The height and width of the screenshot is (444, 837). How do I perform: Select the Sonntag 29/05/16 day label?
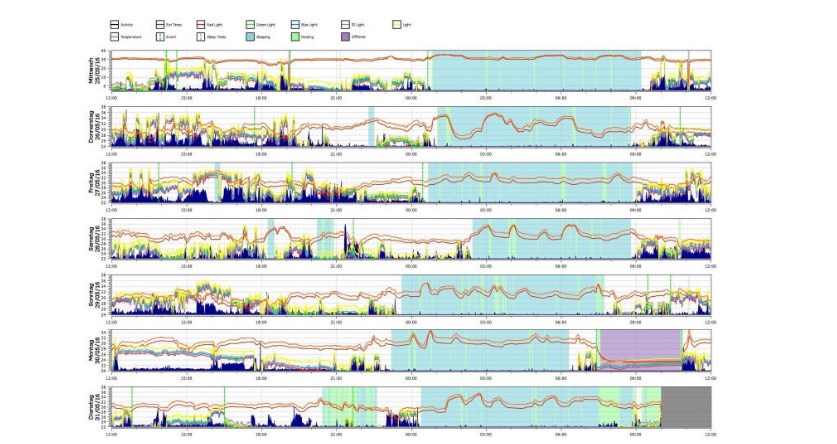coord(94,295)
